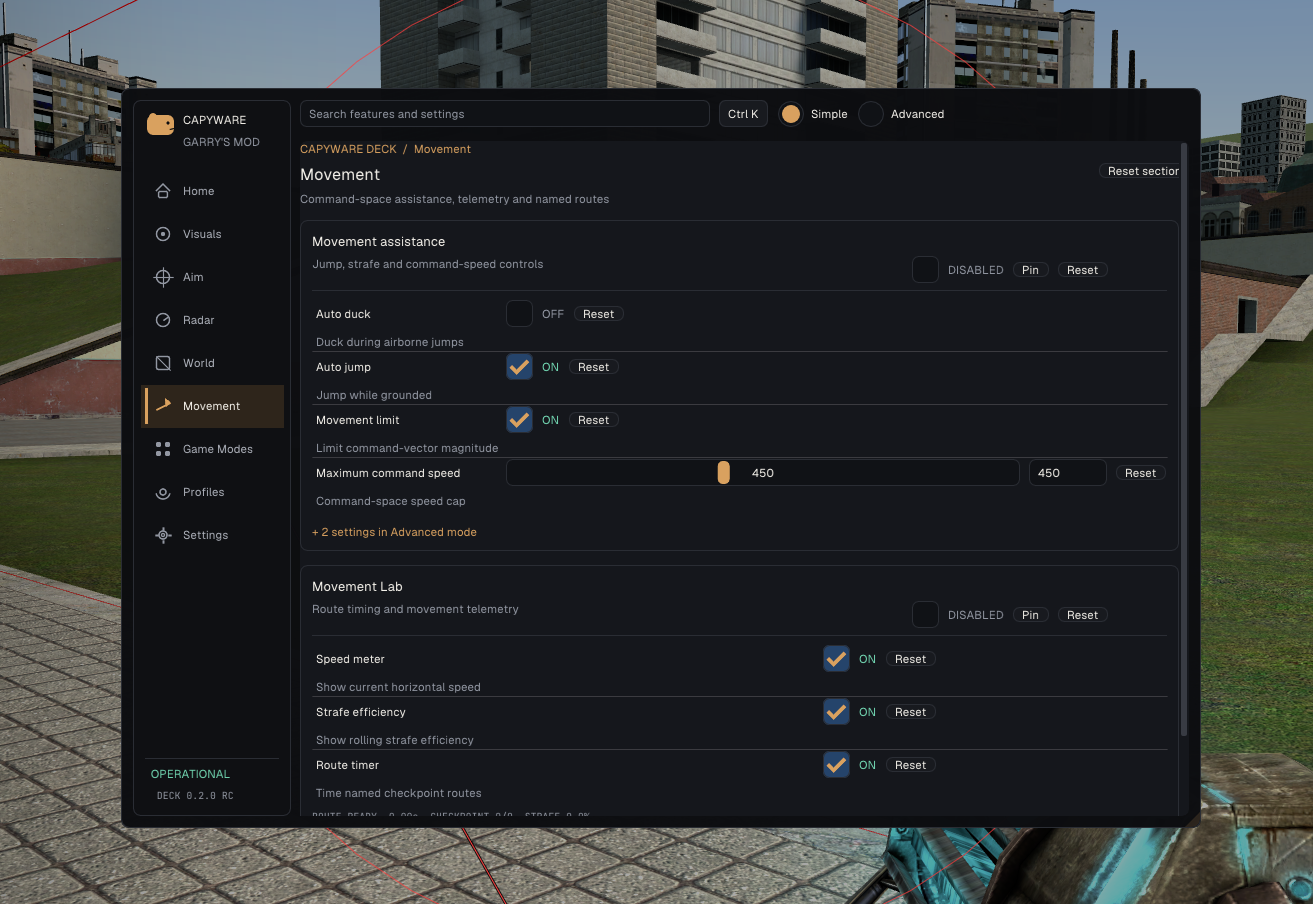Open the Settings section label
Image resolution: width=1313 pixels, height=904 pixels.
tap(205, 535)
